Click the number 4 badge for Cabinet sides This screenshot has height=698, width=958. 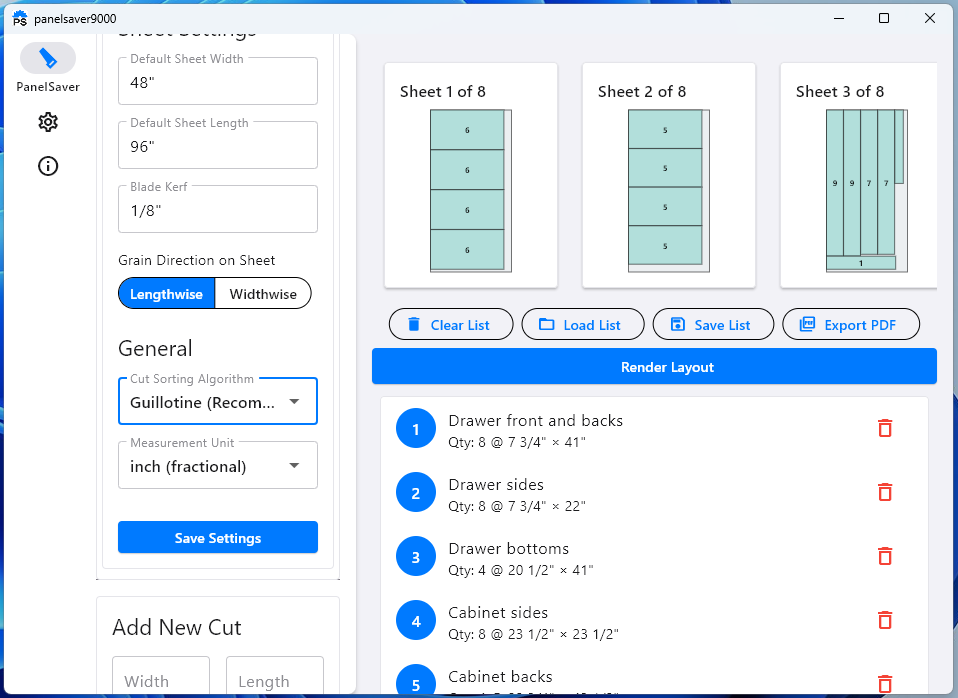pos(415,620)
